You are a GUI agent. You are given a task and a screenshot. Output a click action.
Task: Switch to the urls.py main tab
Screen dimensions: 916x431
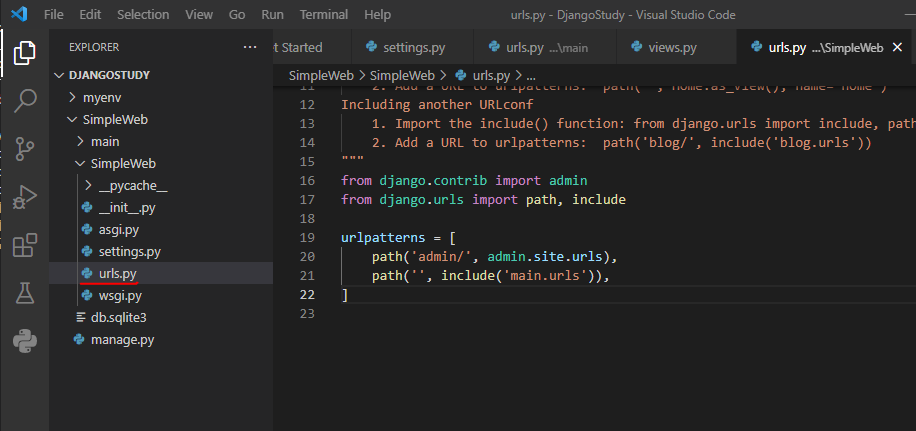coord(544,47)
